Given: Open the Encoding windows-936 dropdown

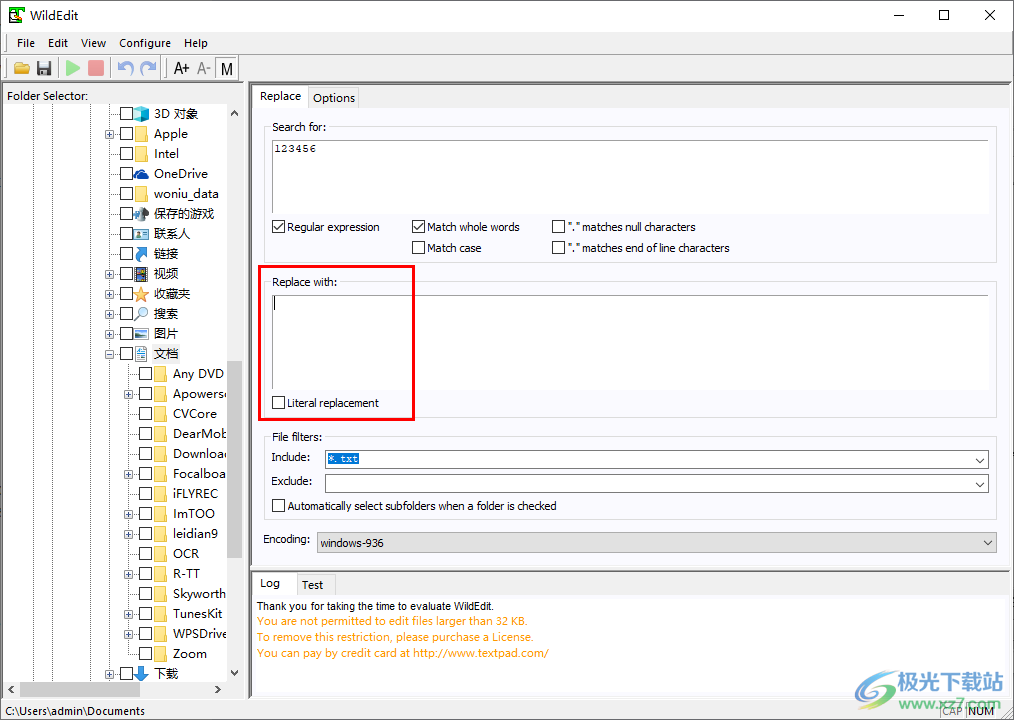Looking at the screenshot, I should tap(987, 543).
